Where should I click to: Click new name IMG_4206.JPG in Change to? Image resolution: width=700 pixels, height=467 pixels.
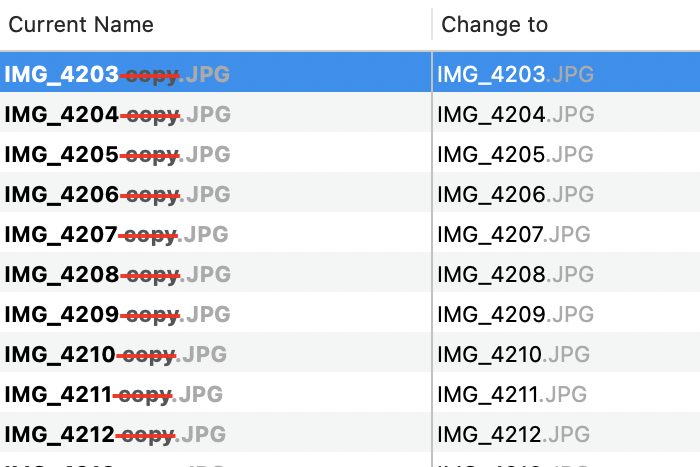516,195
